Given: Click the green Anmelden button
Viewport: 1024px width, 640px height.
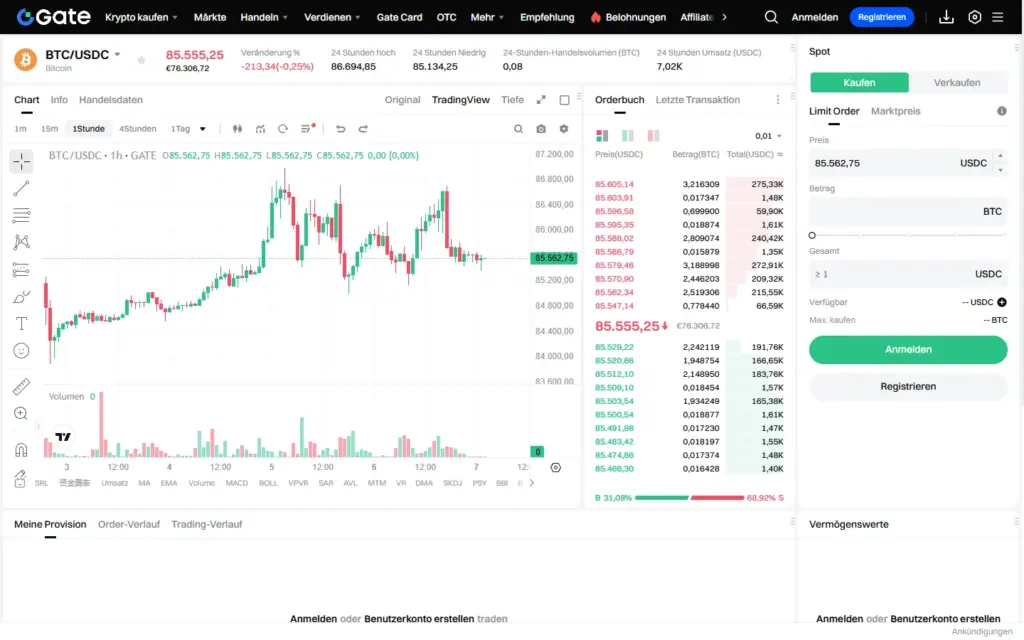Looking at the screenshot, I should (908, 349).
